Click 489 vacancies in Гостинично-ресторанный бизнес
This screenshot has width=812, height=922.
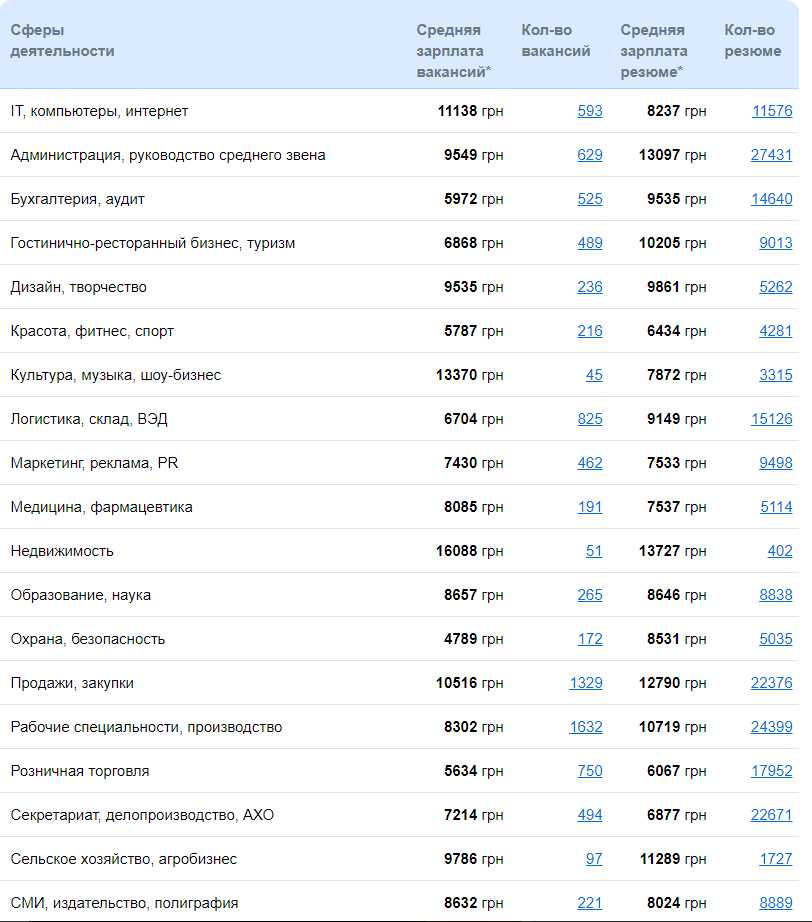point(590,243)
